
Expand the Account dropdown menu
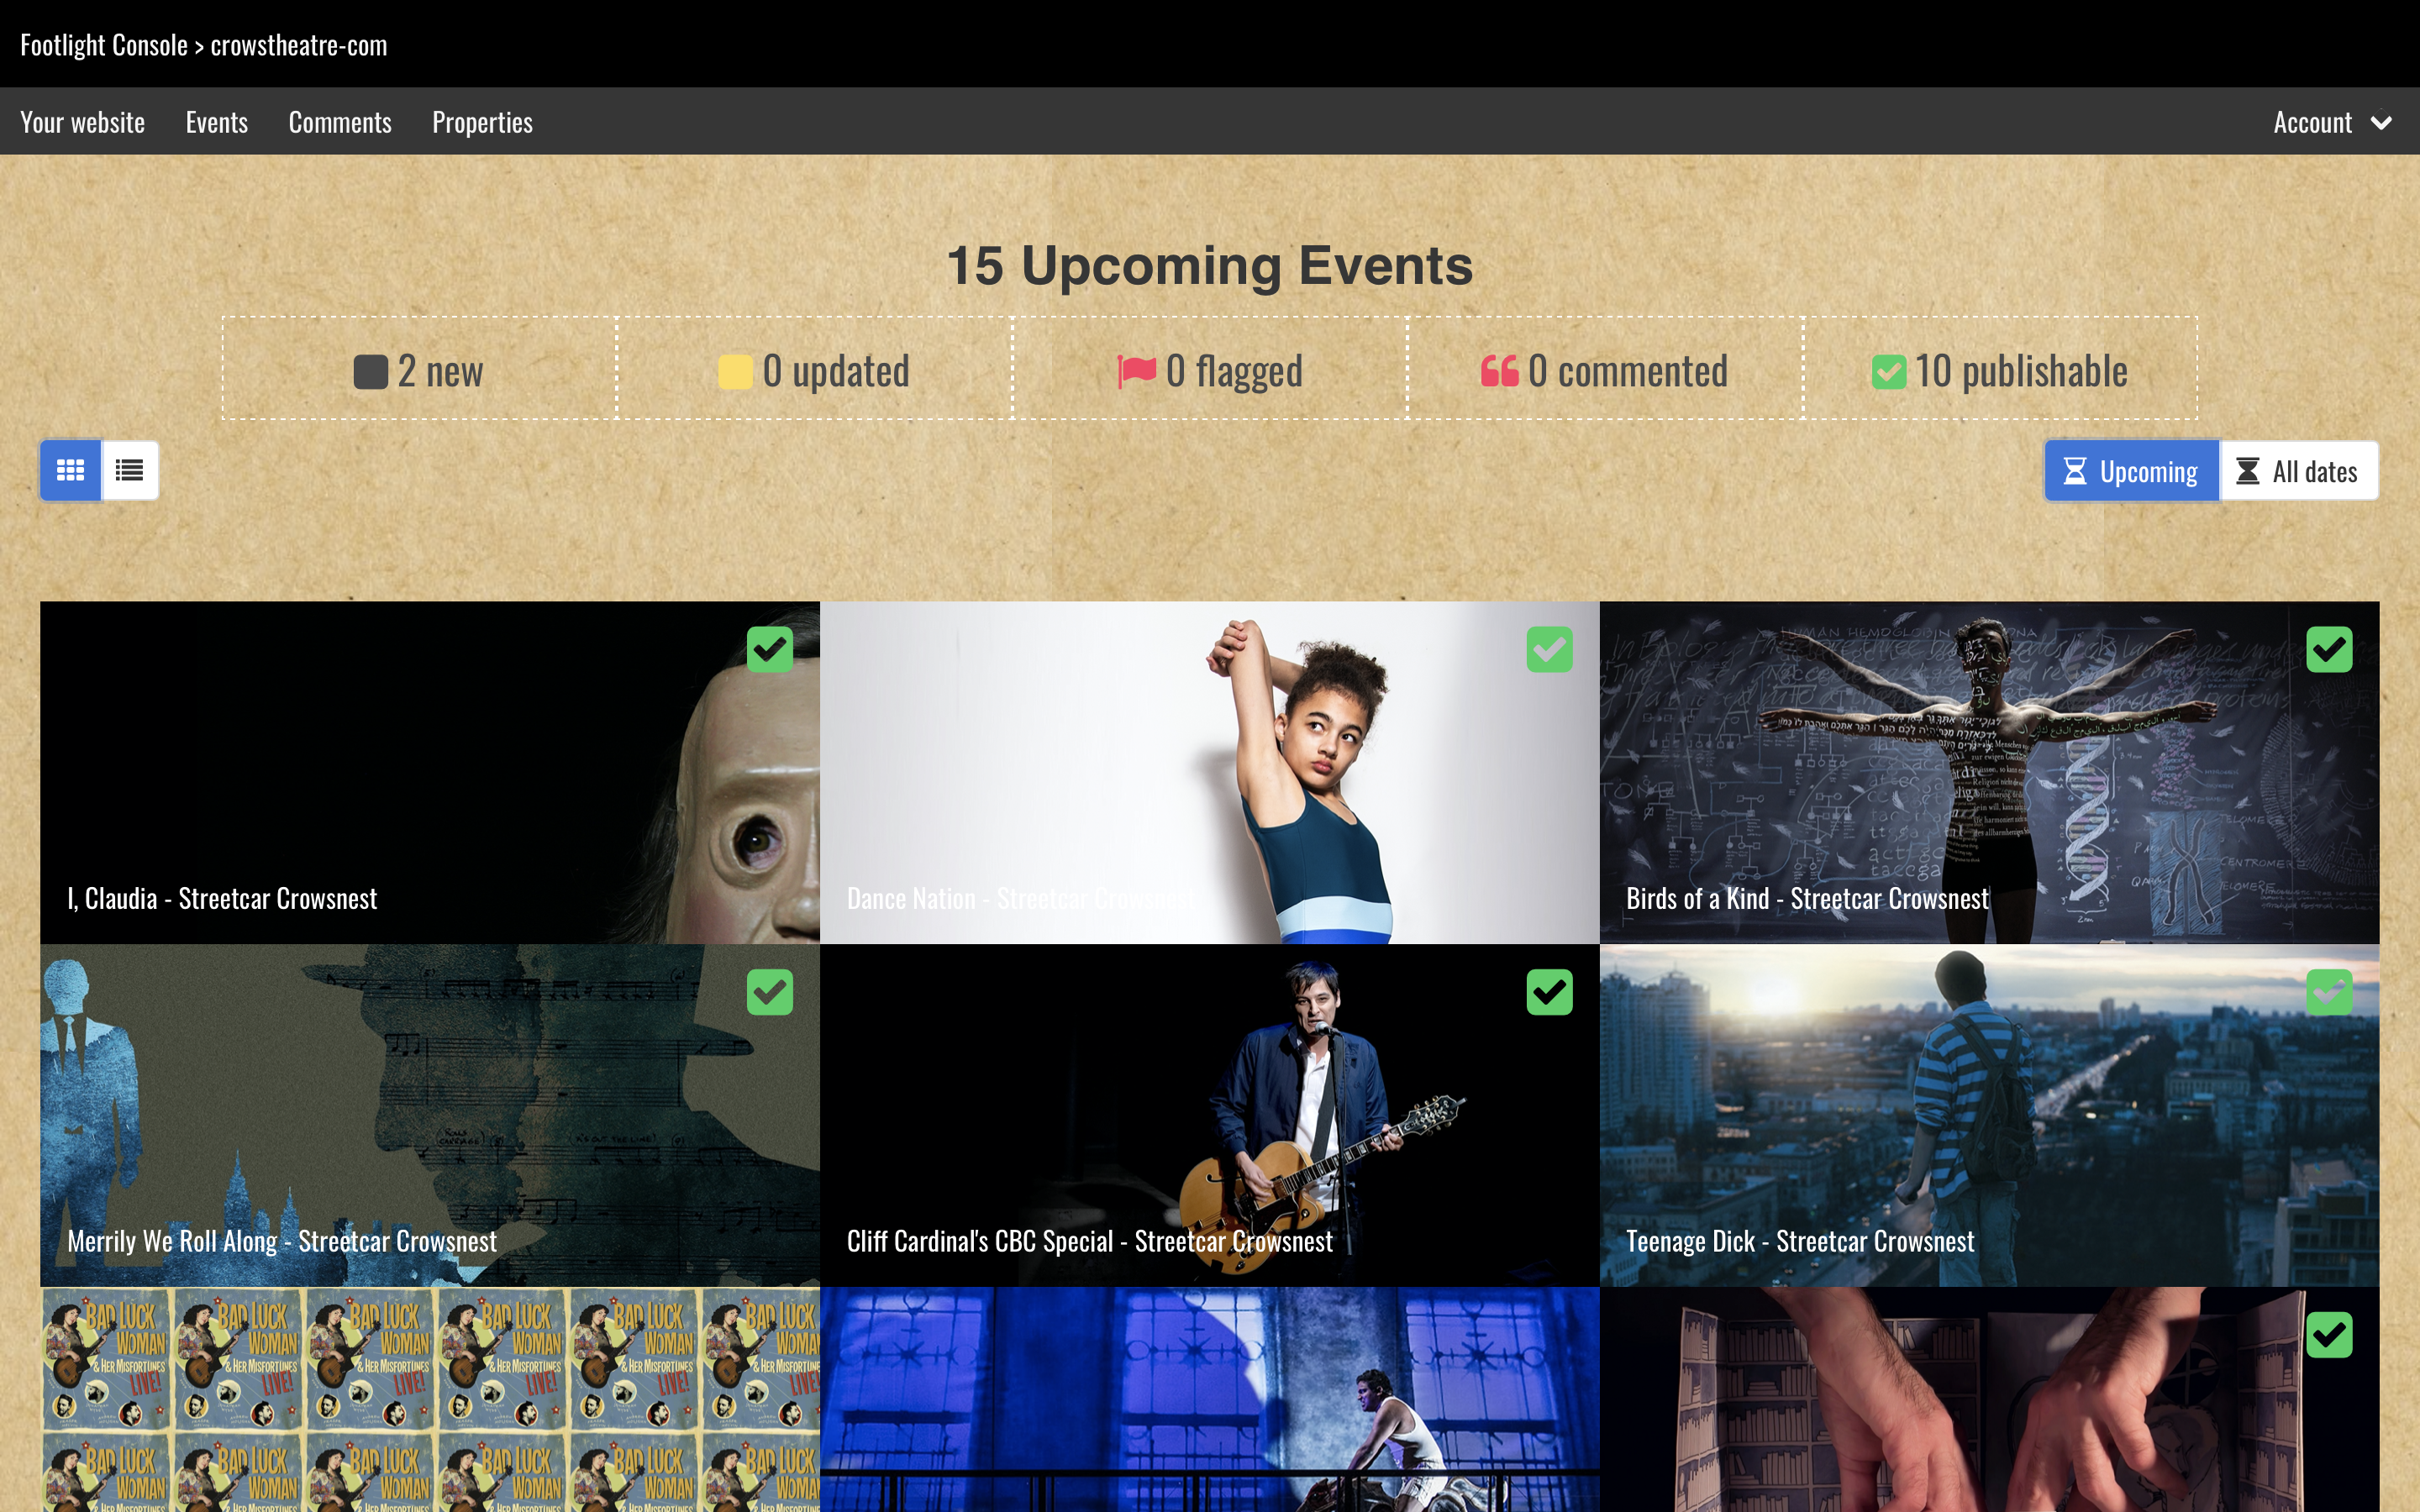(x=2312, y=122)
